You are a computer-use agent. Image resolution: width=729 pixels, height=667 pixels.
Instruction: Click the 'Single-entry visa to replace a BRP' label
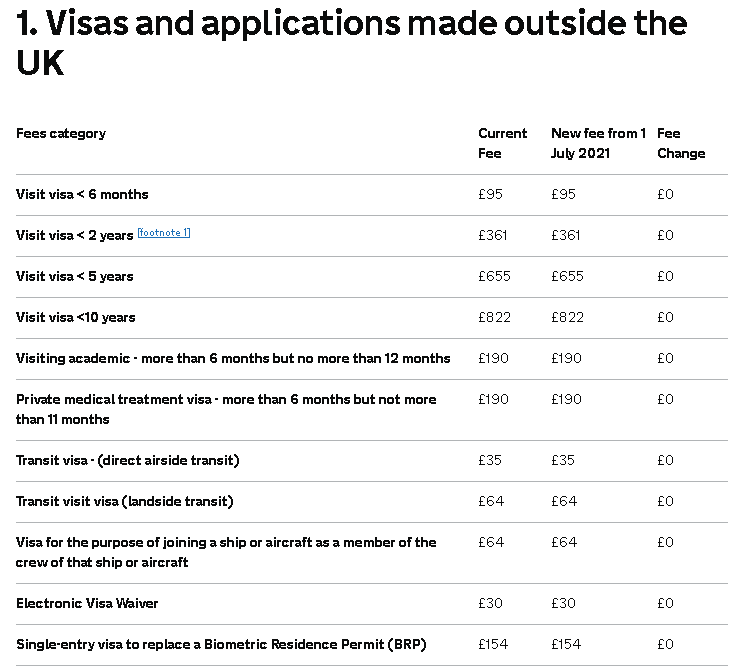(x=221, y=644)
